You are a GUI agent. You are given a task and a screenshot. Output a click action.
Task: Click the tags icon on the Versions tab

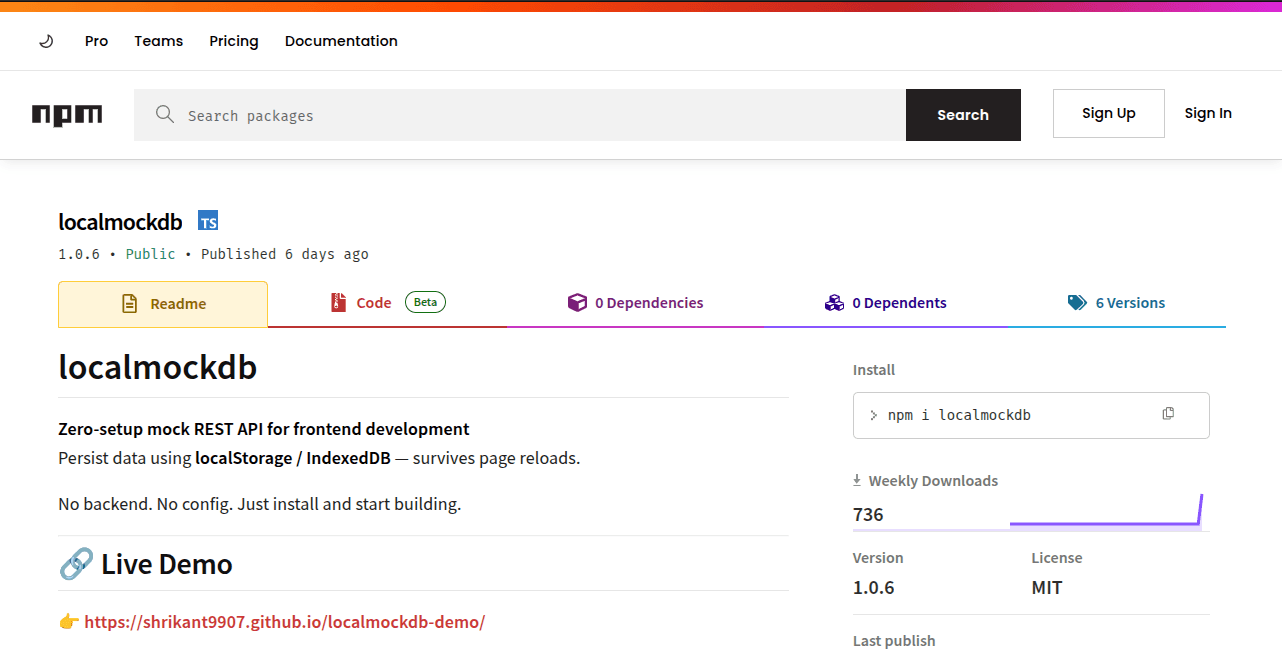(x=1077, y=302)
